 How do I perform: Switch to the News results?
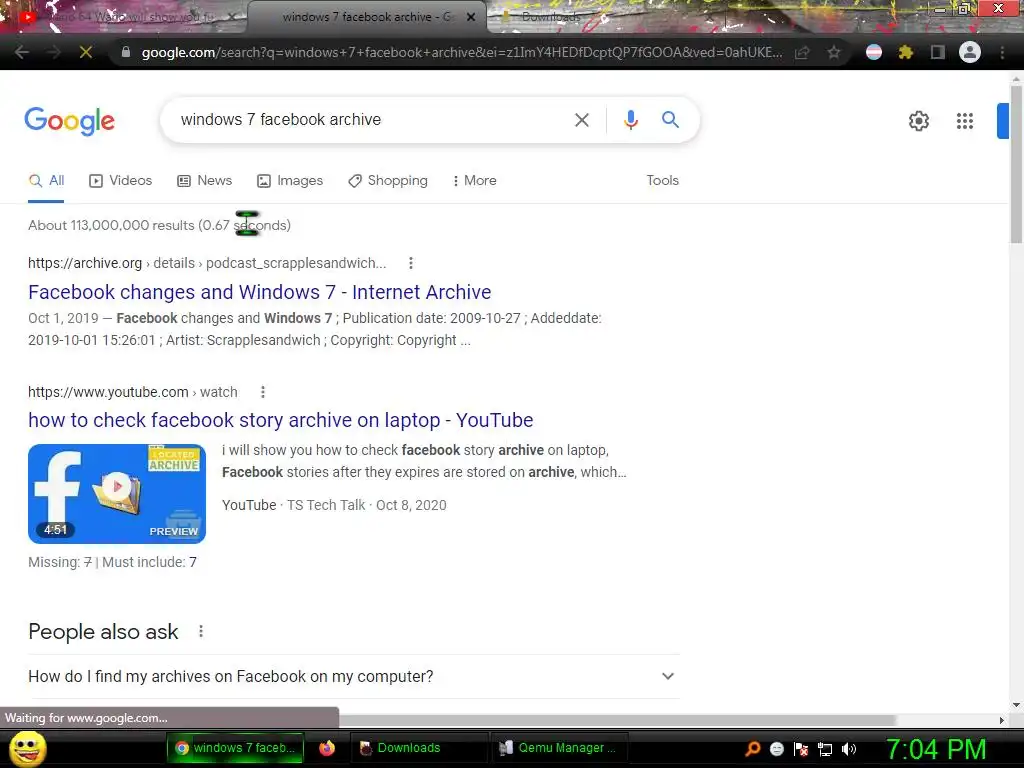204,181
